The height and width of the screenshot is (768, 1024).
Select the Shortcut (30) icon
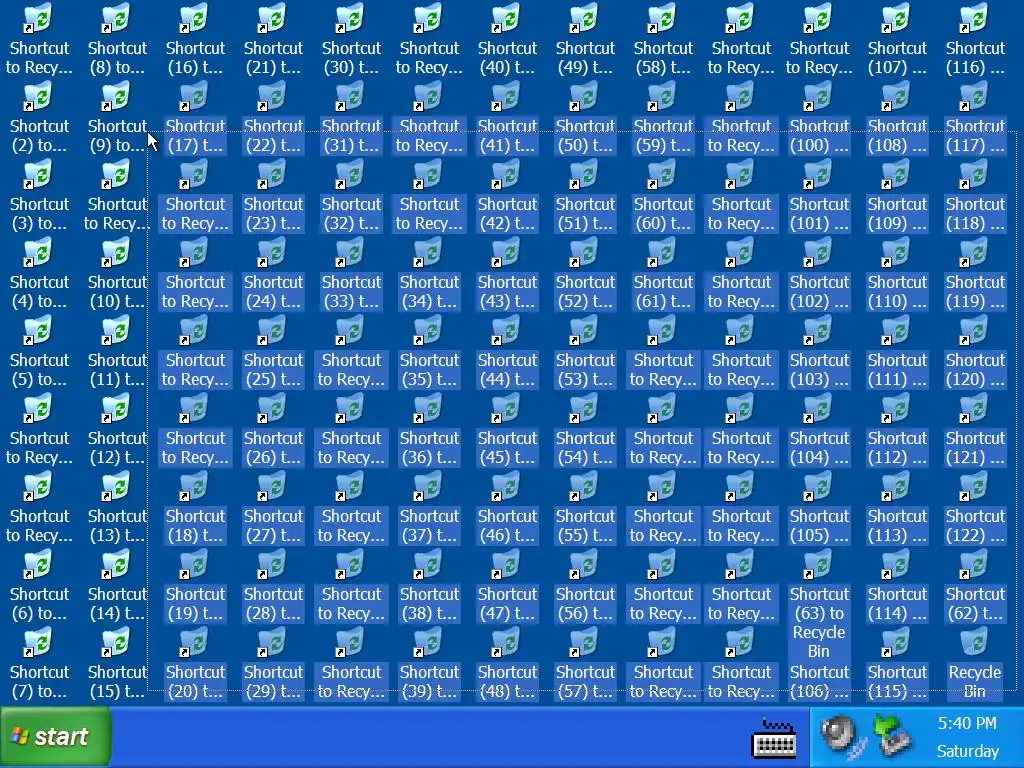point(351,18)
